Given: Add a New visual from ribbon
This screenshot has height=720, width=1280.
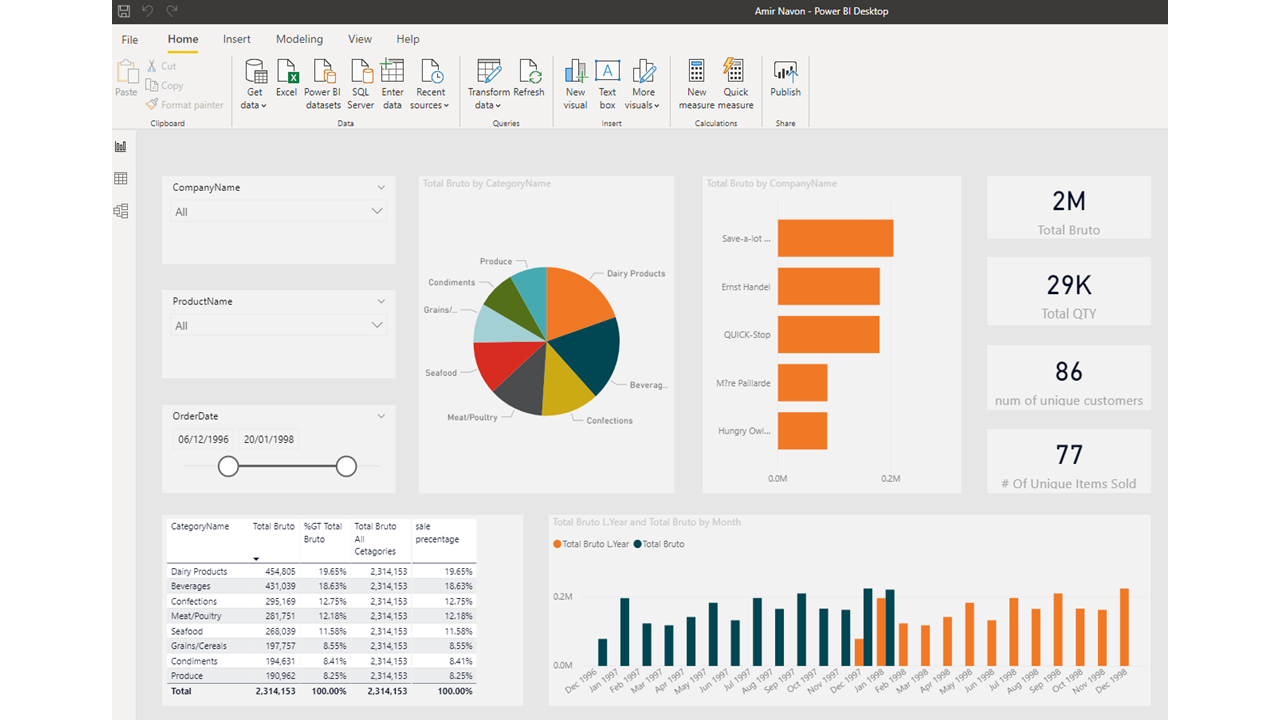Looking at the screenshot, I should click(575, 72).
